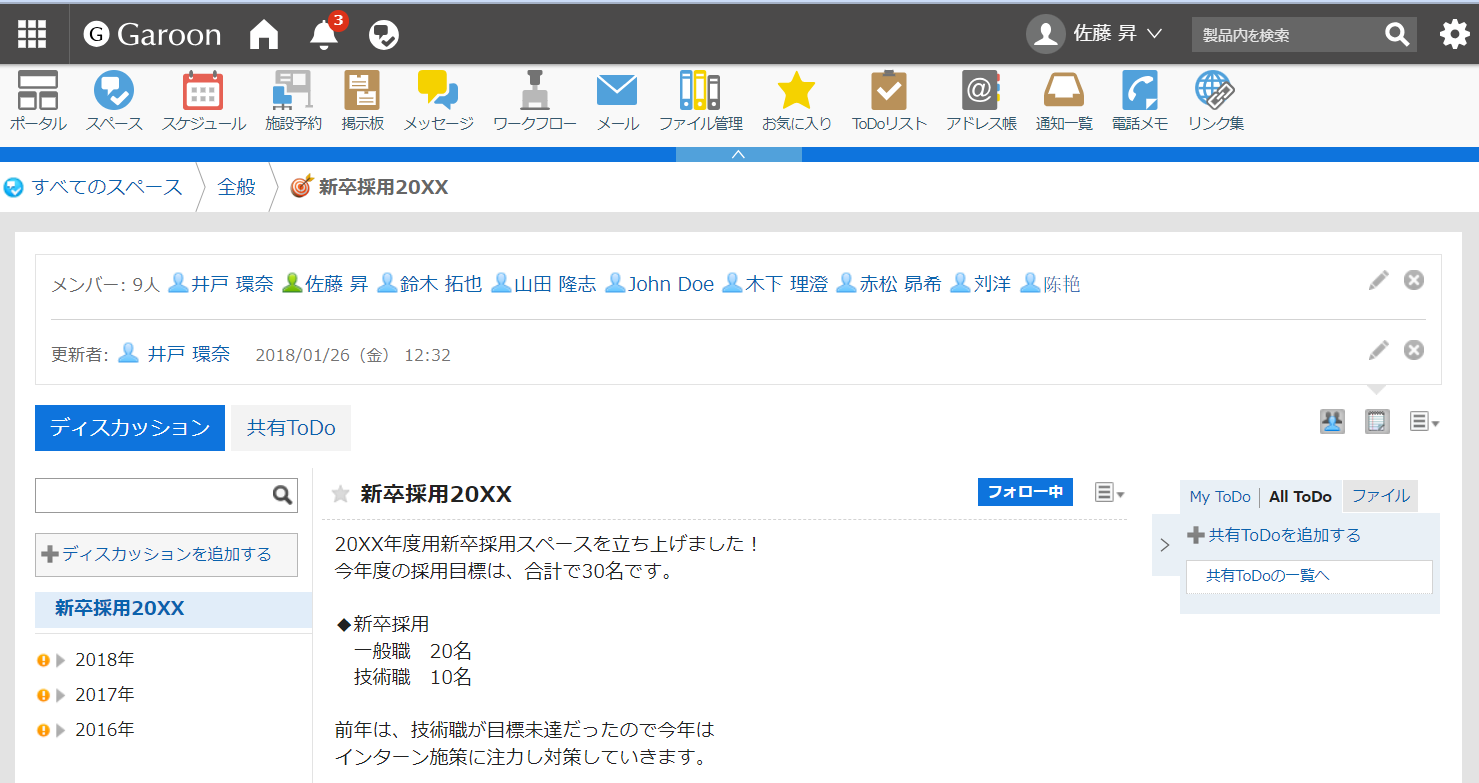Screen dimensions: 1479x783
Task: Switch to the 共有ToDo tab
Action: 290,427
